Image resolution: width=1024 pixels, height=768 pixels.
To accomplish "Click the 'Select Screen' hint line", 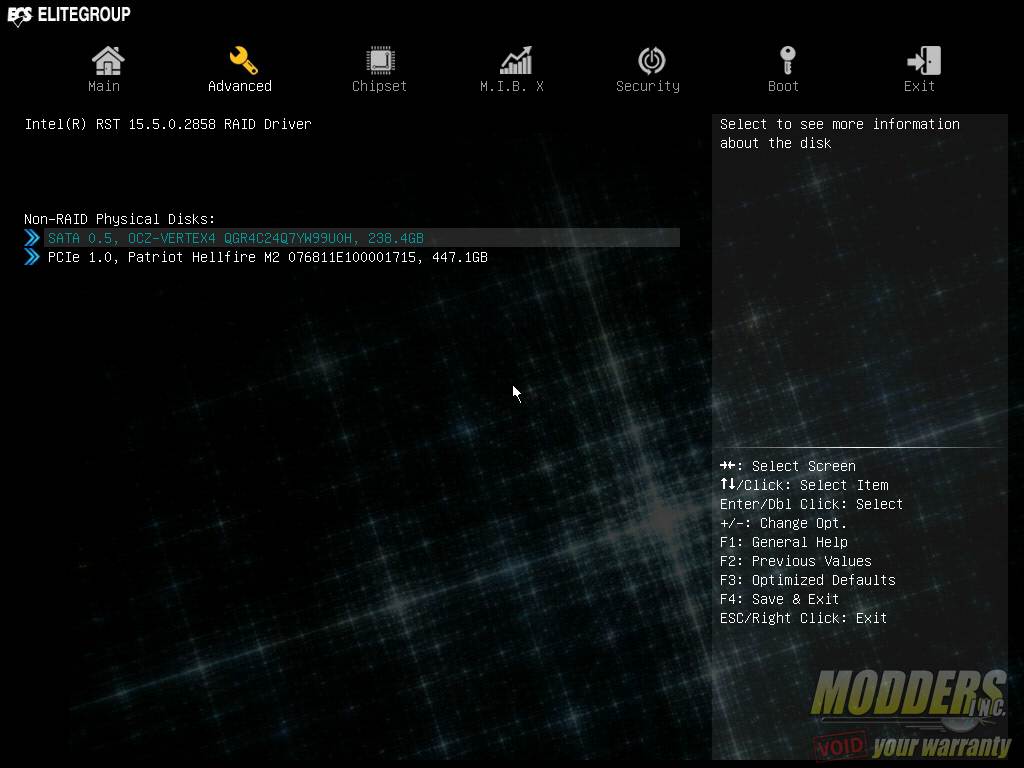I will [x=788, y=466].
